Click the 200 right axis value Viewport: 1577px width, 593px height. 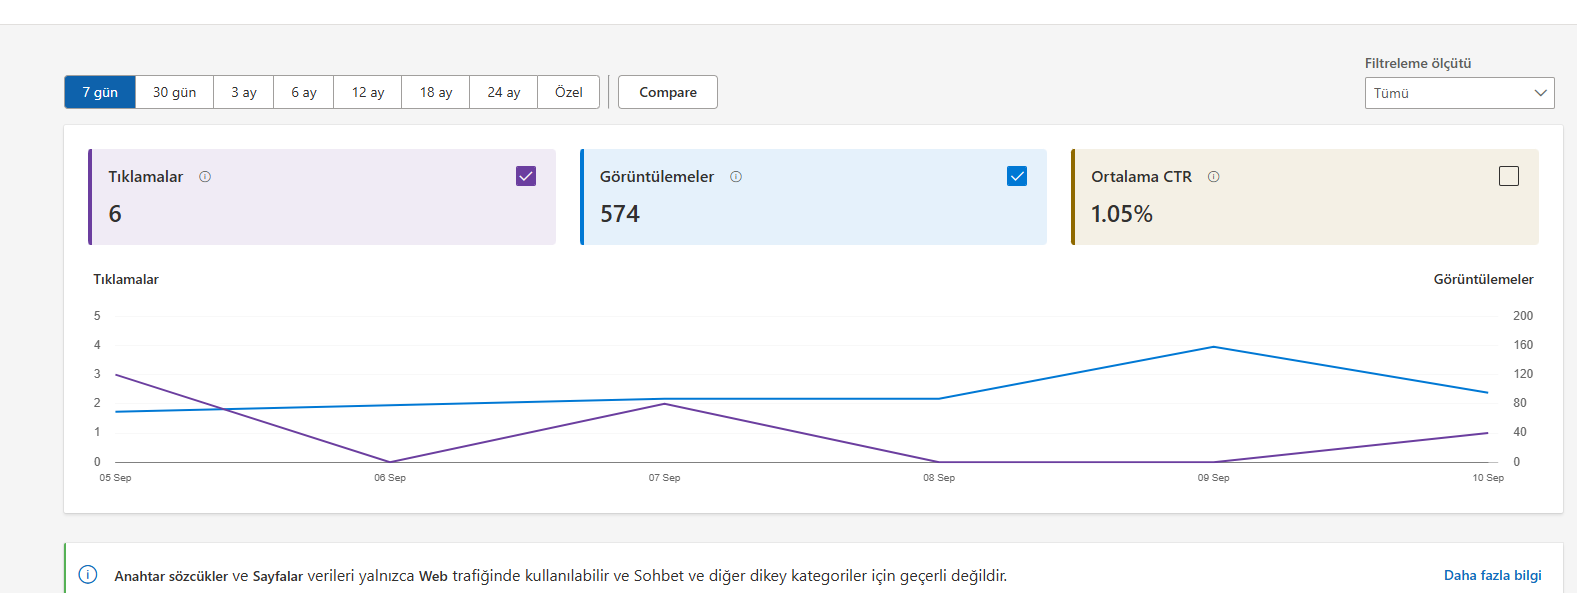(x=1523, y=316)
